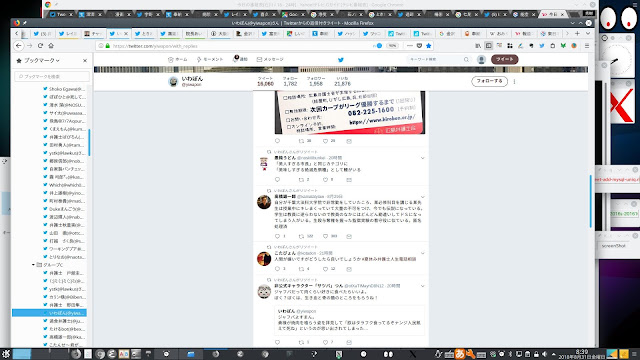Viewport: 640px width, 360px height.
Task: Switch to the フォロワー count tab
Action: coord(316,81)
